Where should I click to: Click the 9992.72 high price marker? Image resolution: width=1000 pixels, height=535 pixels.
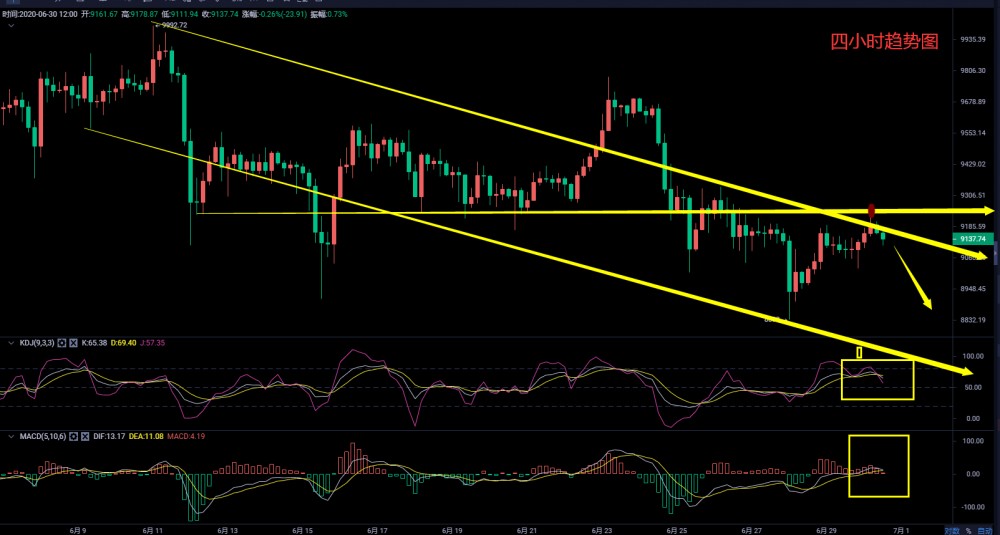pyautogui.click(x=175, y=26)
